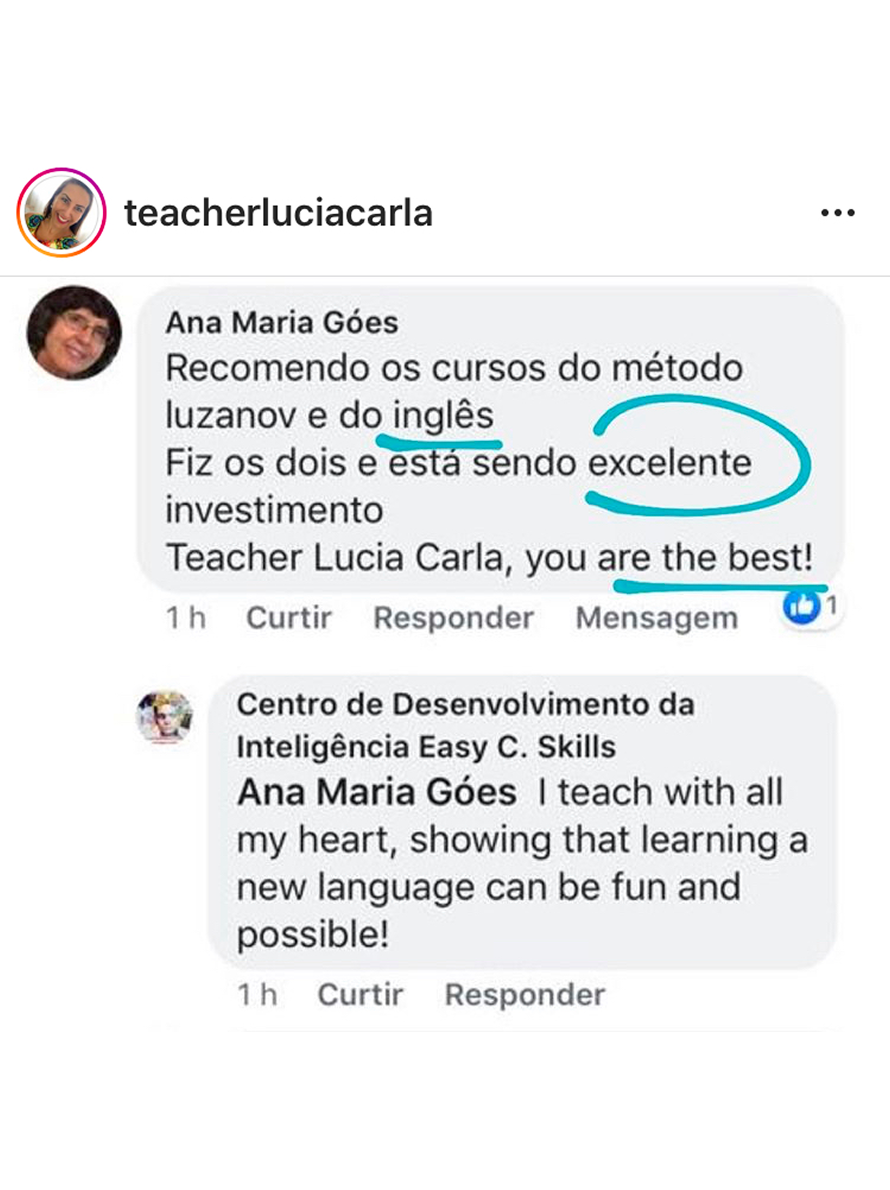Click the Centro de Desenvolvimento page avatar
This screenshot has width=890, height=1190.
[x=165, y=717]
